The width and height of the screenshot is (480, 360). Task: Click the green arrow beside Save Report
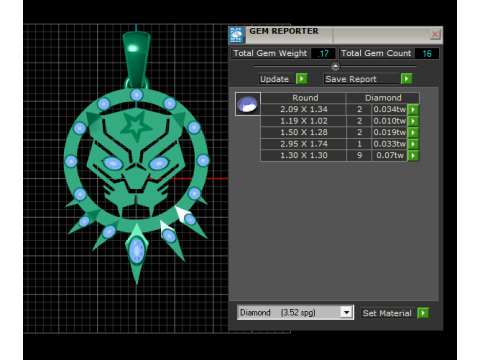[x=406, y=79]
